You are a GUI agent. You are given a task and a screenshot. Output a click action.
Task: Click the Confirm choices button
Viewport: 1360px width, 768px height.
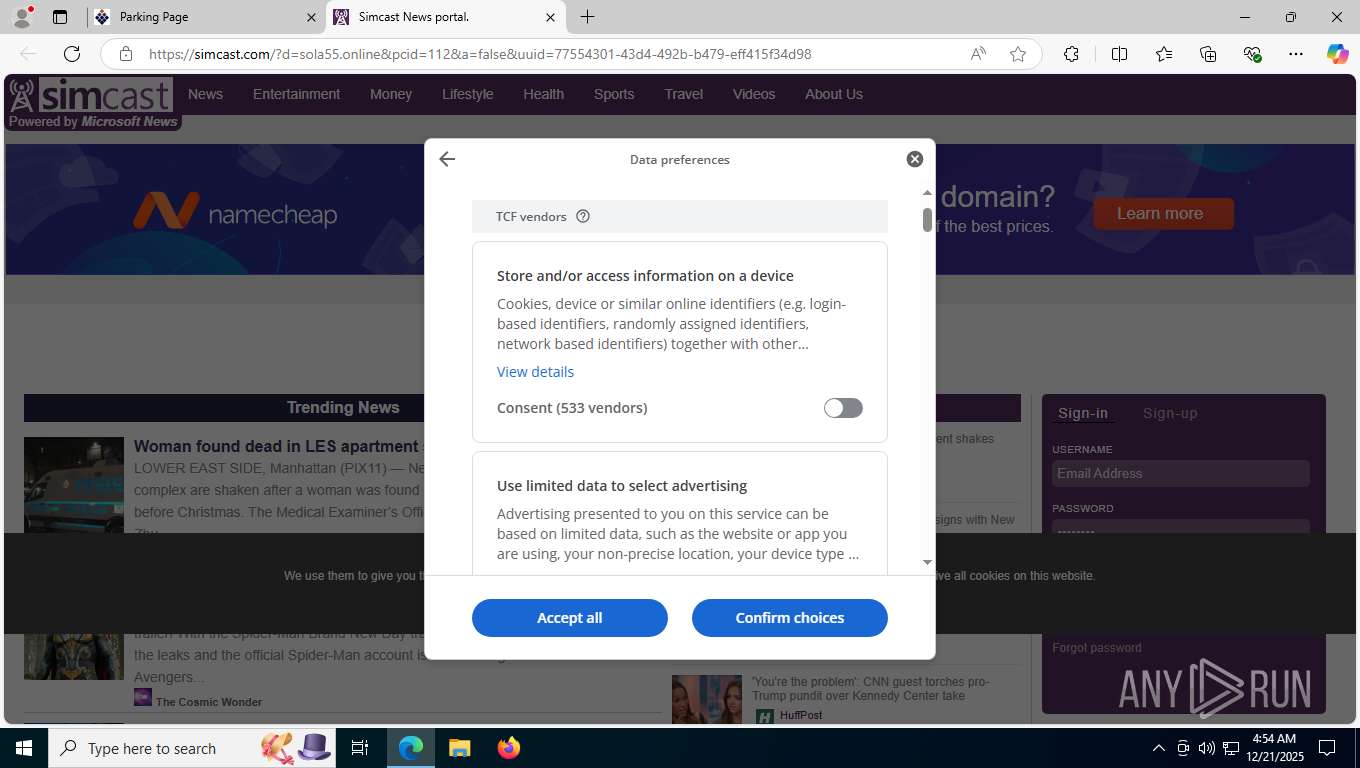(790, 618)
